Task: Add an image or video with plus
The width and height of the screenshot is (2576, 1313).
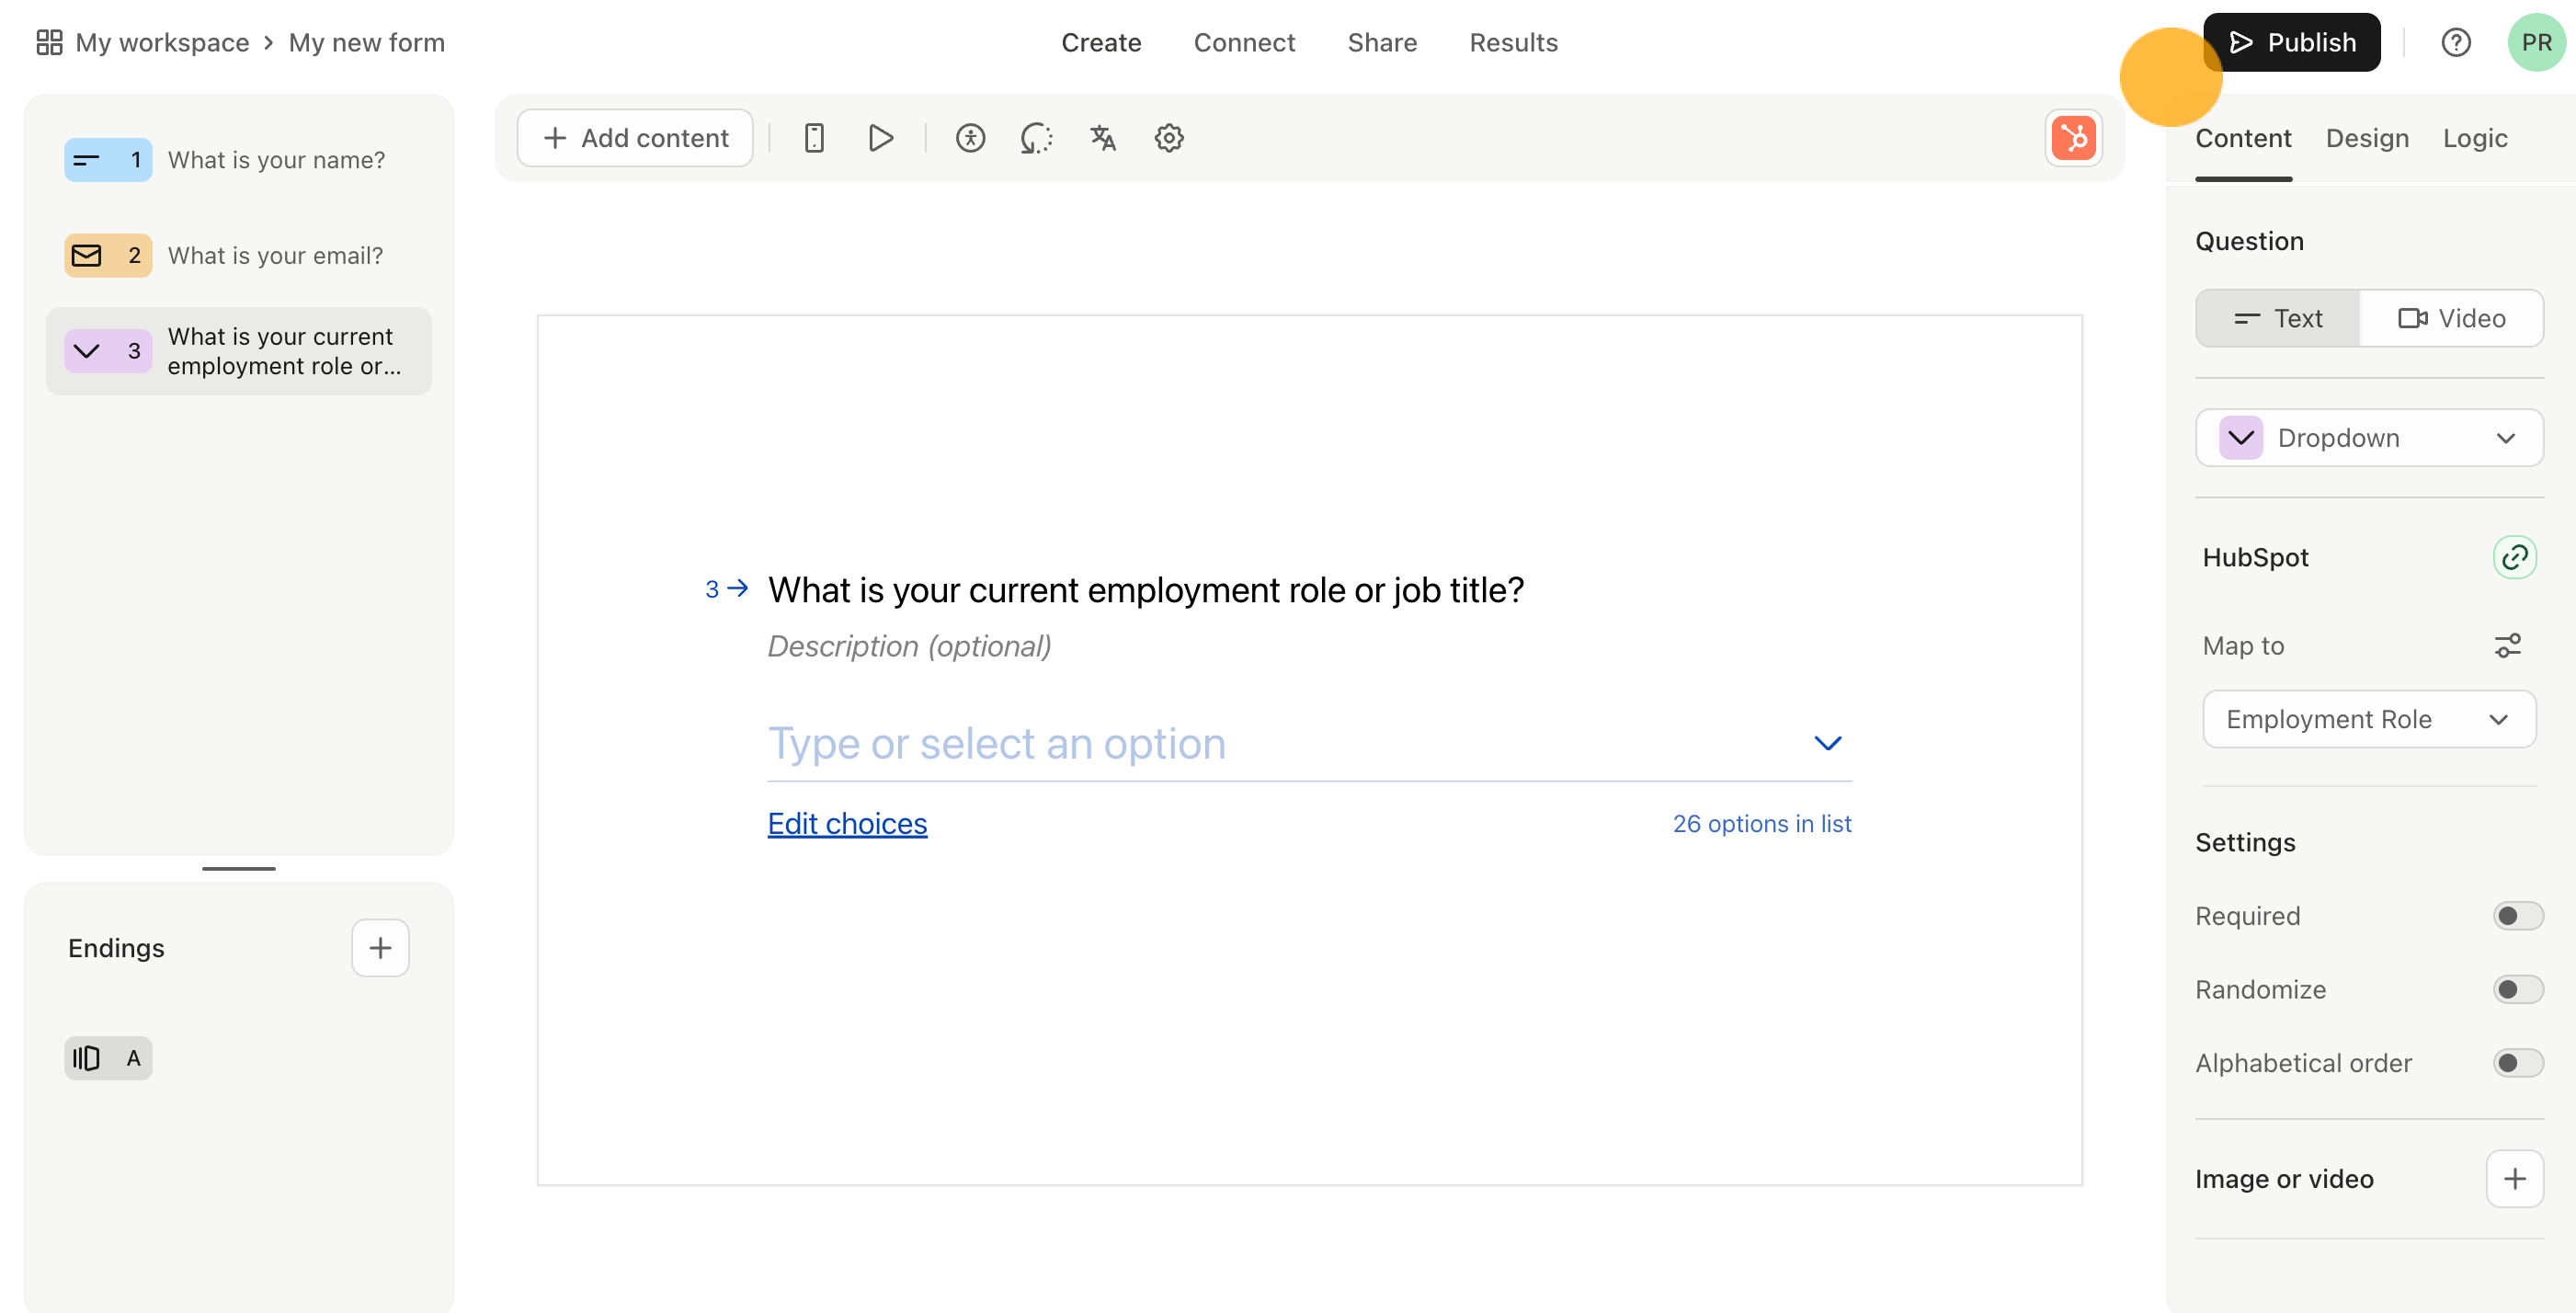Action: coord(2514,1179)
